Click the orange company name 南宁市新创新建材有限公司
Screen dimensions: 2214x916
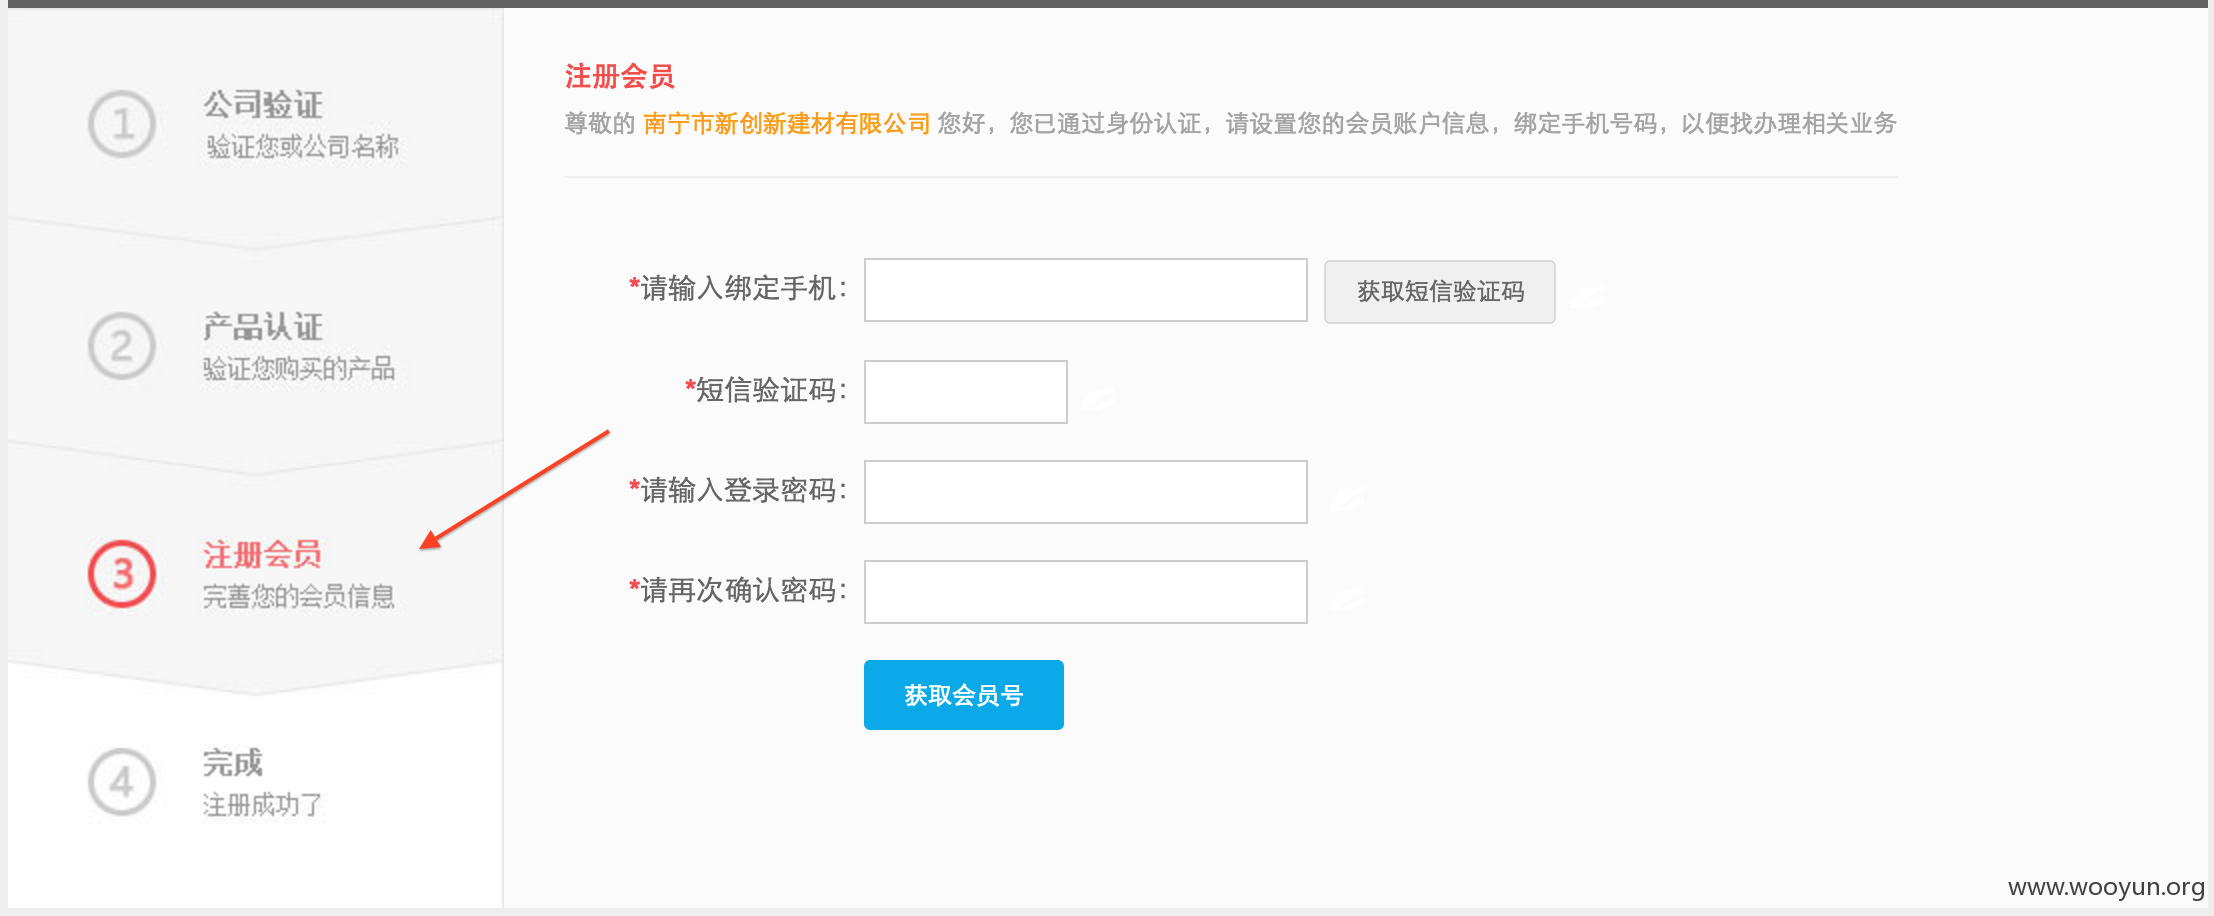point(787,123)
